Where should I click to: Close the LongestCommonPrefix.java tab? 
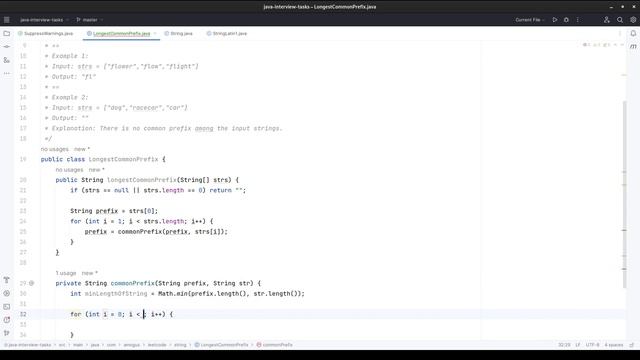pyautogui.click(x=155, y=33)
